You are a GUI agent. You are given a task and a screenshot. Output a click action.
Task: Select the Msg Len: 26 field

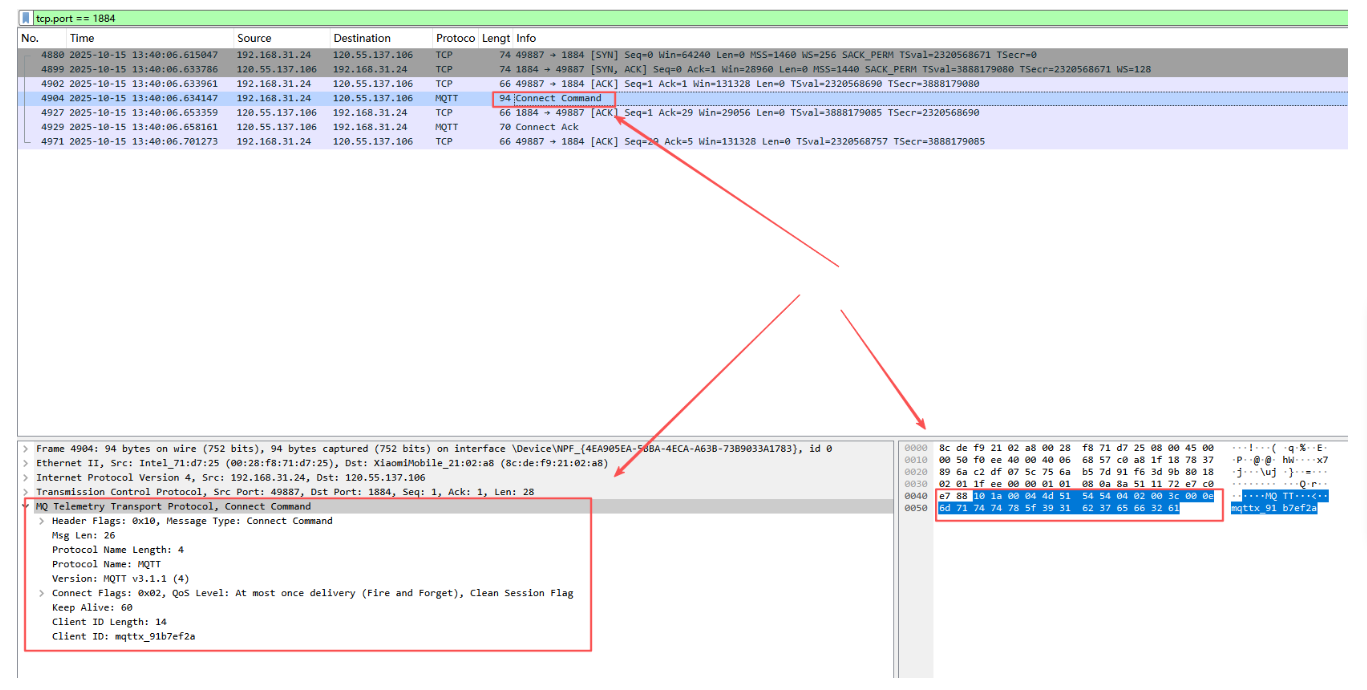(82, 535)
